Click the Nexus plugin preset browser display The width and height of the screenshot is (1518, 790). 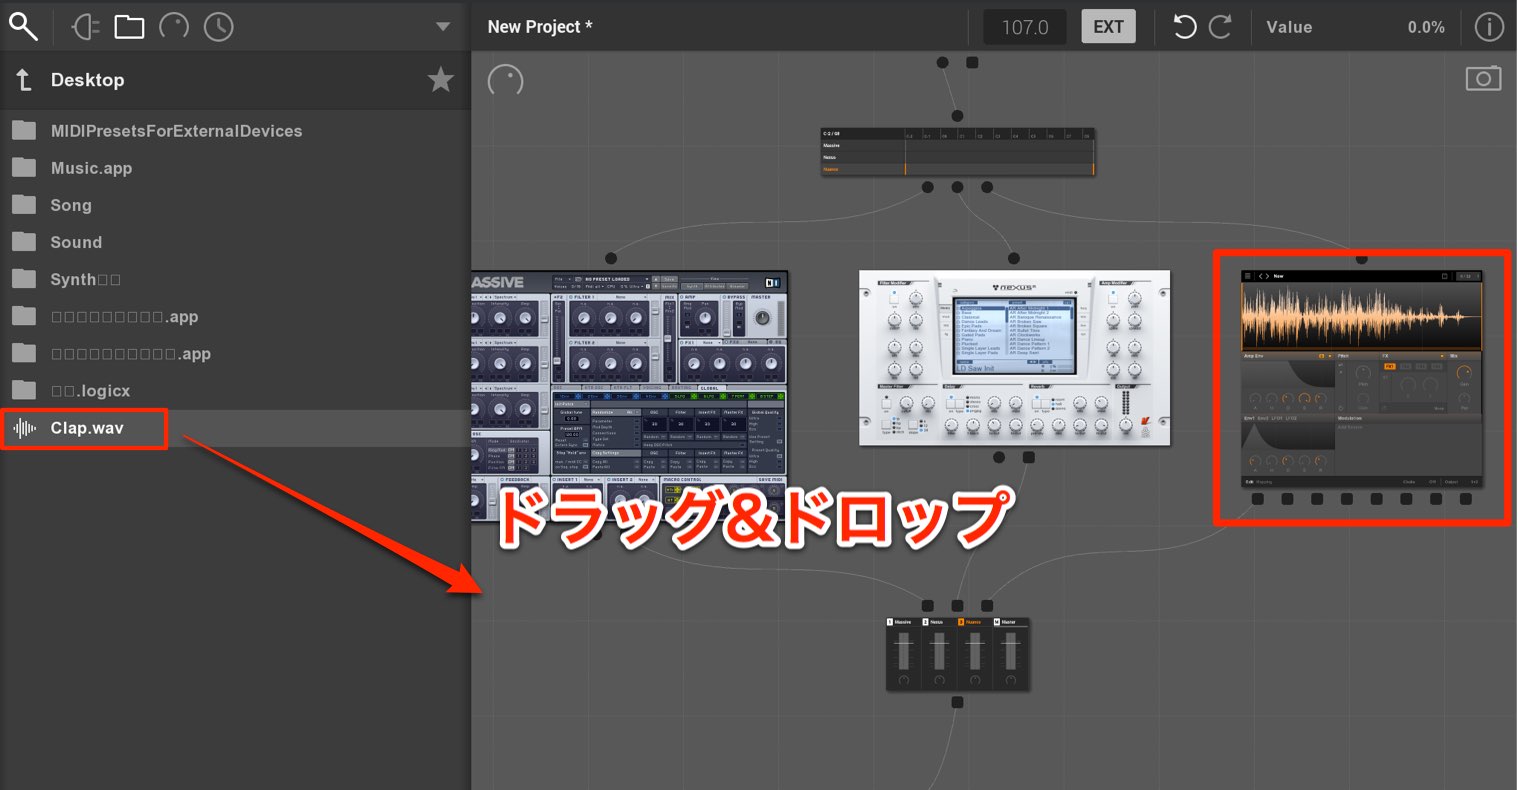click(x=1014, y=336)
